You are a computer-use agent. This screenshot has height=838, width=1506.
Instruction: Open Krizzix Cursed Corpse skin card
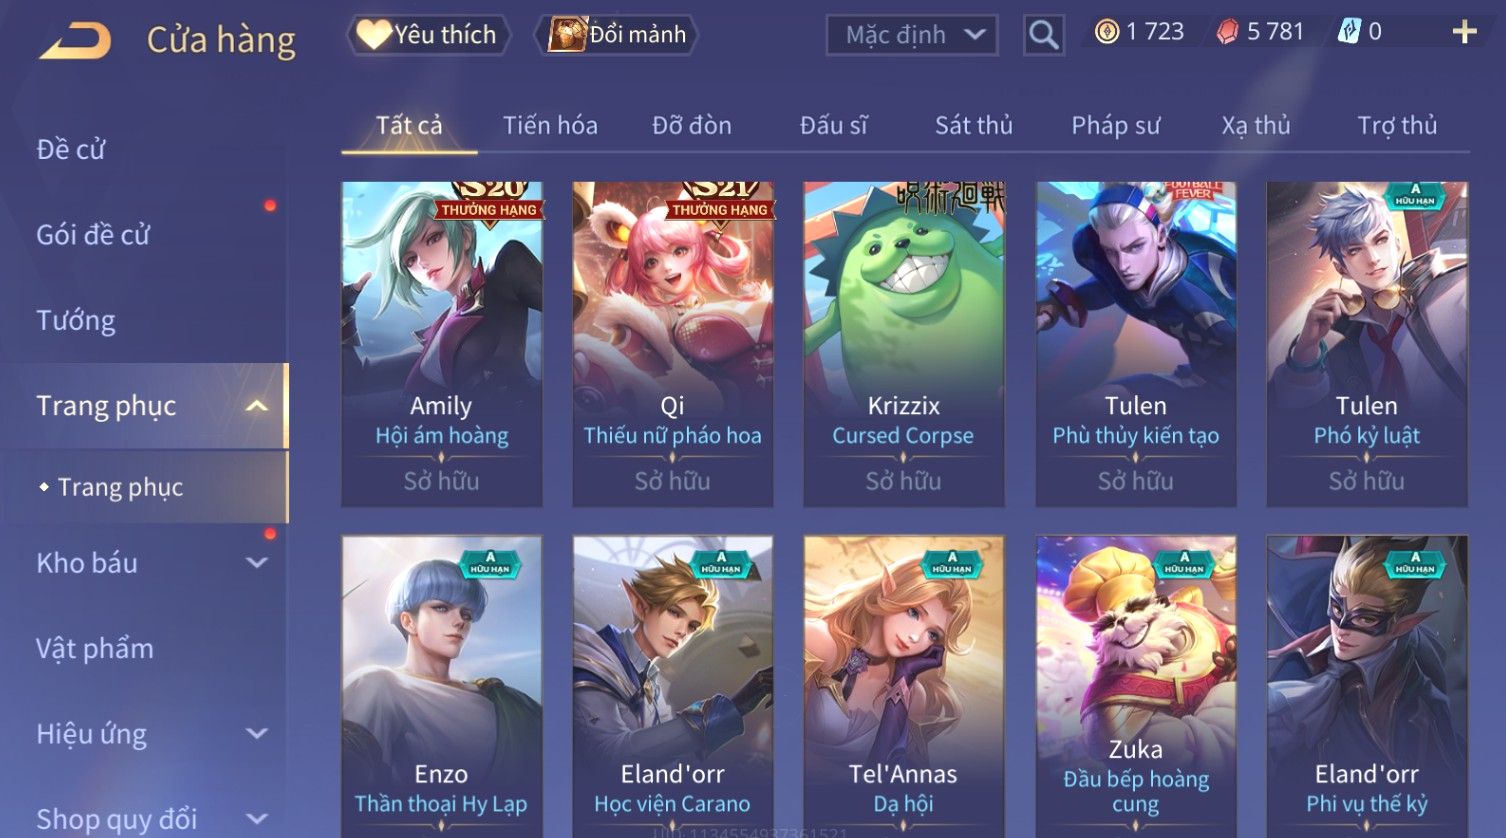point(904,344)
